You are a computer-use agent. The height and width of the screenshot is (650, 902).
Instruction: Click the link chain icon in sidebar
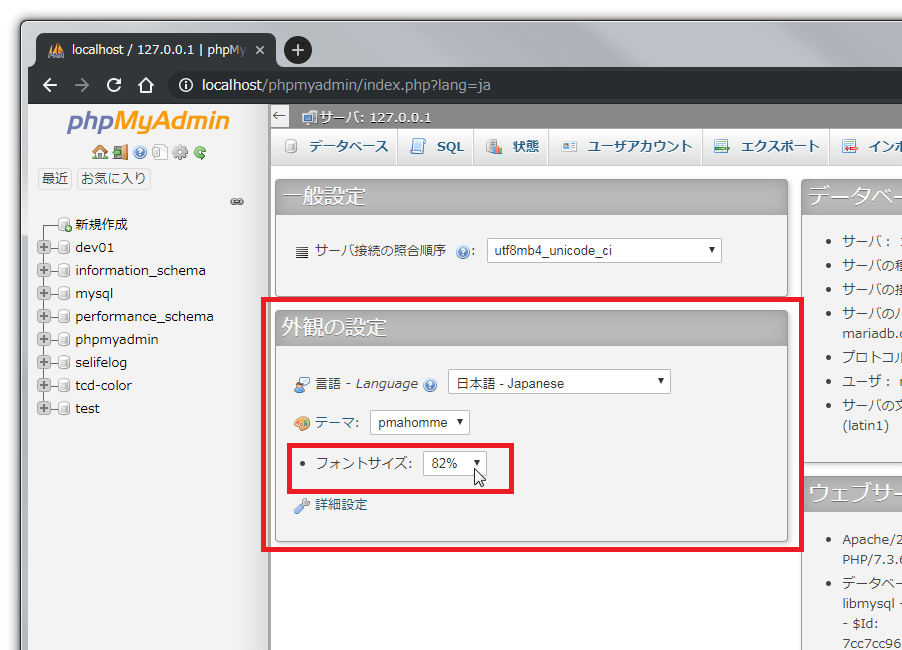coord(237,201)
